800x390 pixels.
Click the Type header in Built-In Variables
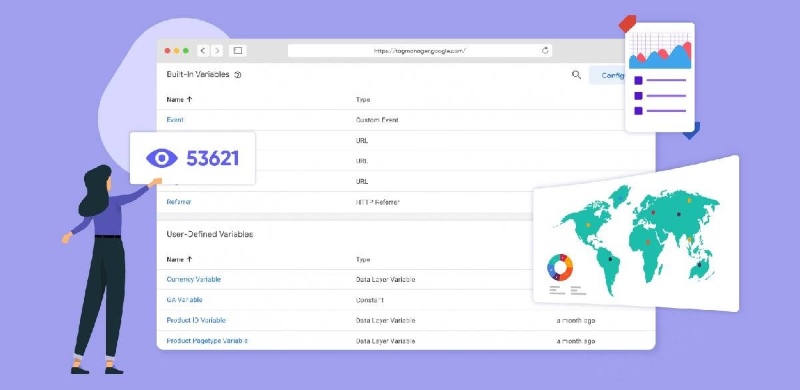(363, 100)
